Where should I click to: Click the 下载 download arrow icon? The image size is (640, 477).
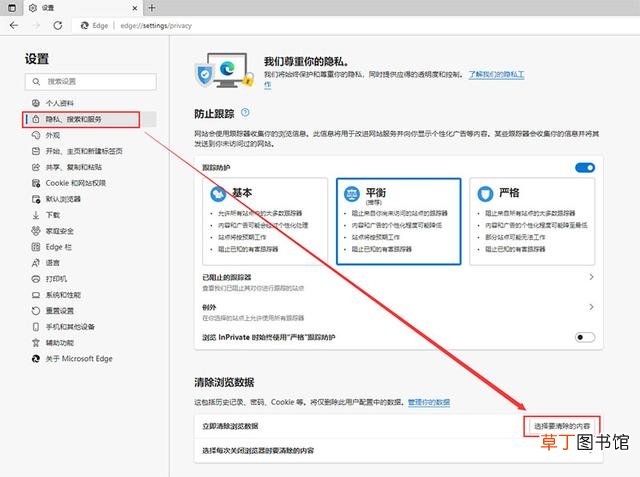click(36, 215)
